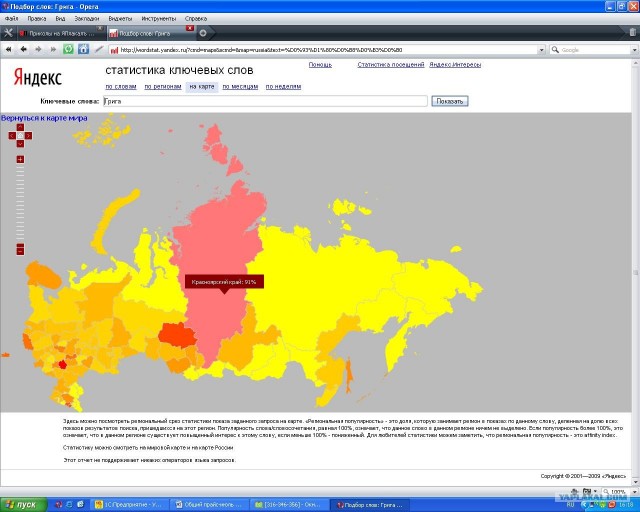The image size is (640, 512).
Task: Reset map with center home button
Action: [20, 136]
